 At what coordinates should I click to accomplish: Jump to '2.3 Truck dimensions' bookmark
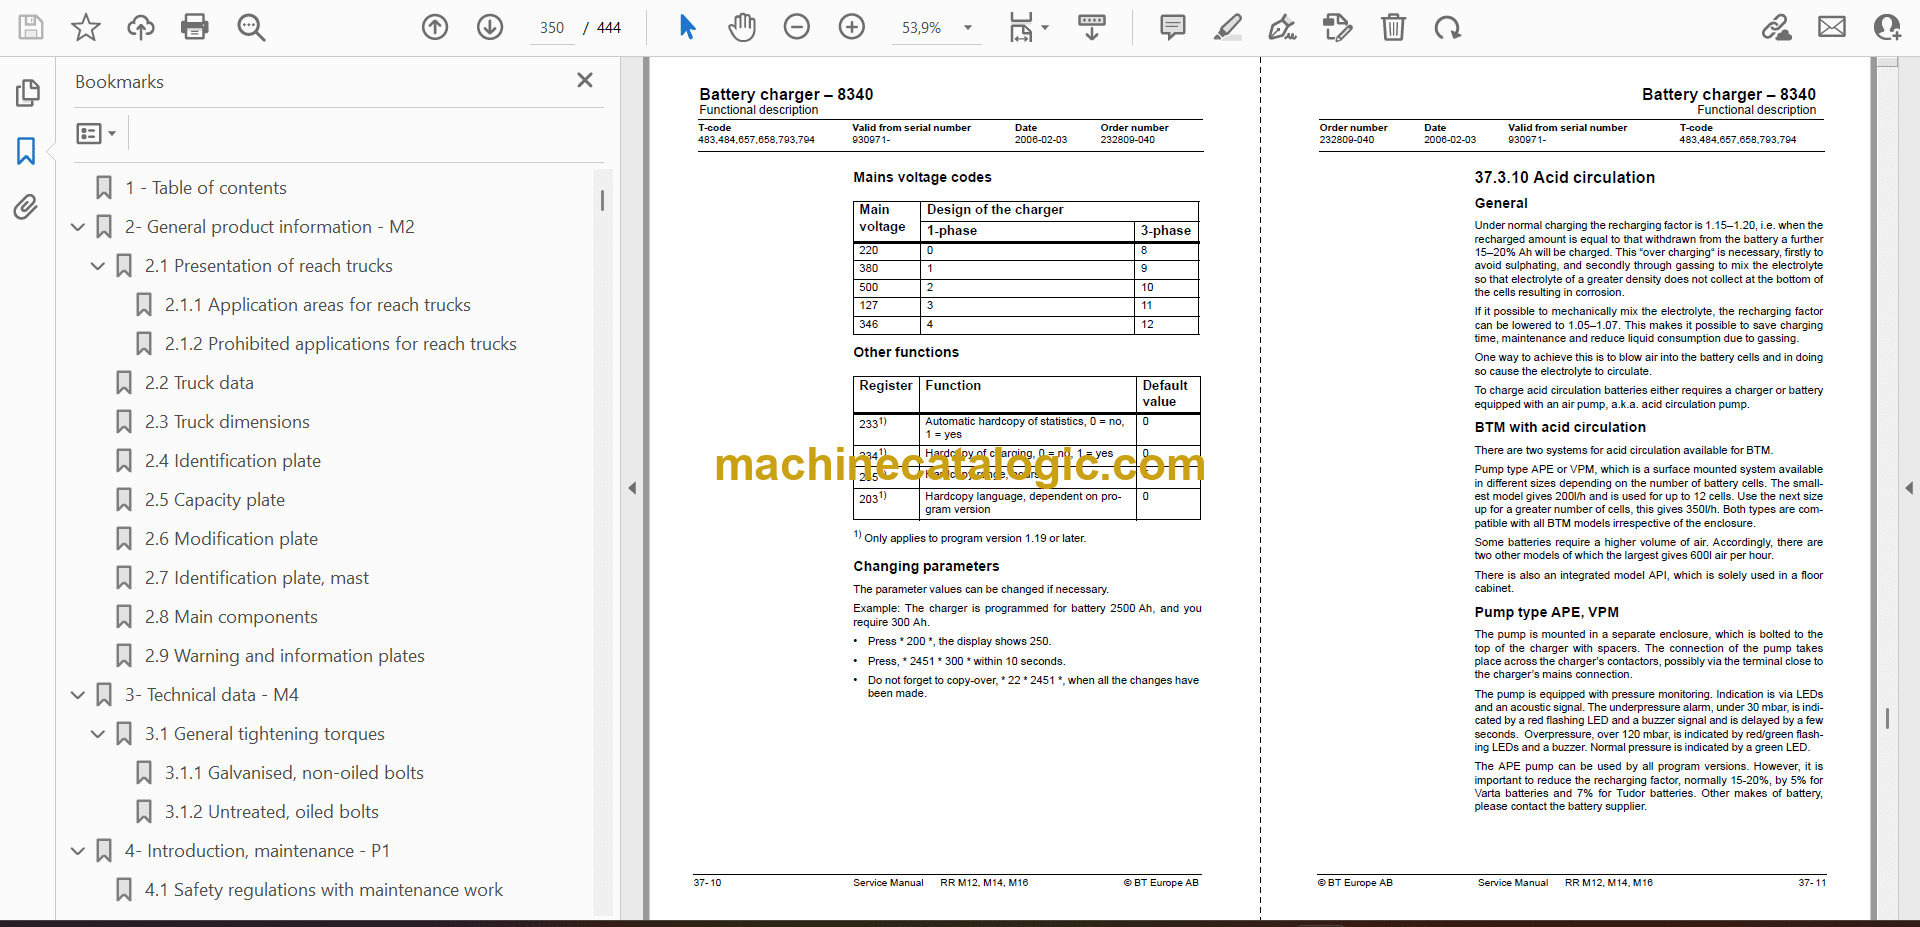pos(226,422)
